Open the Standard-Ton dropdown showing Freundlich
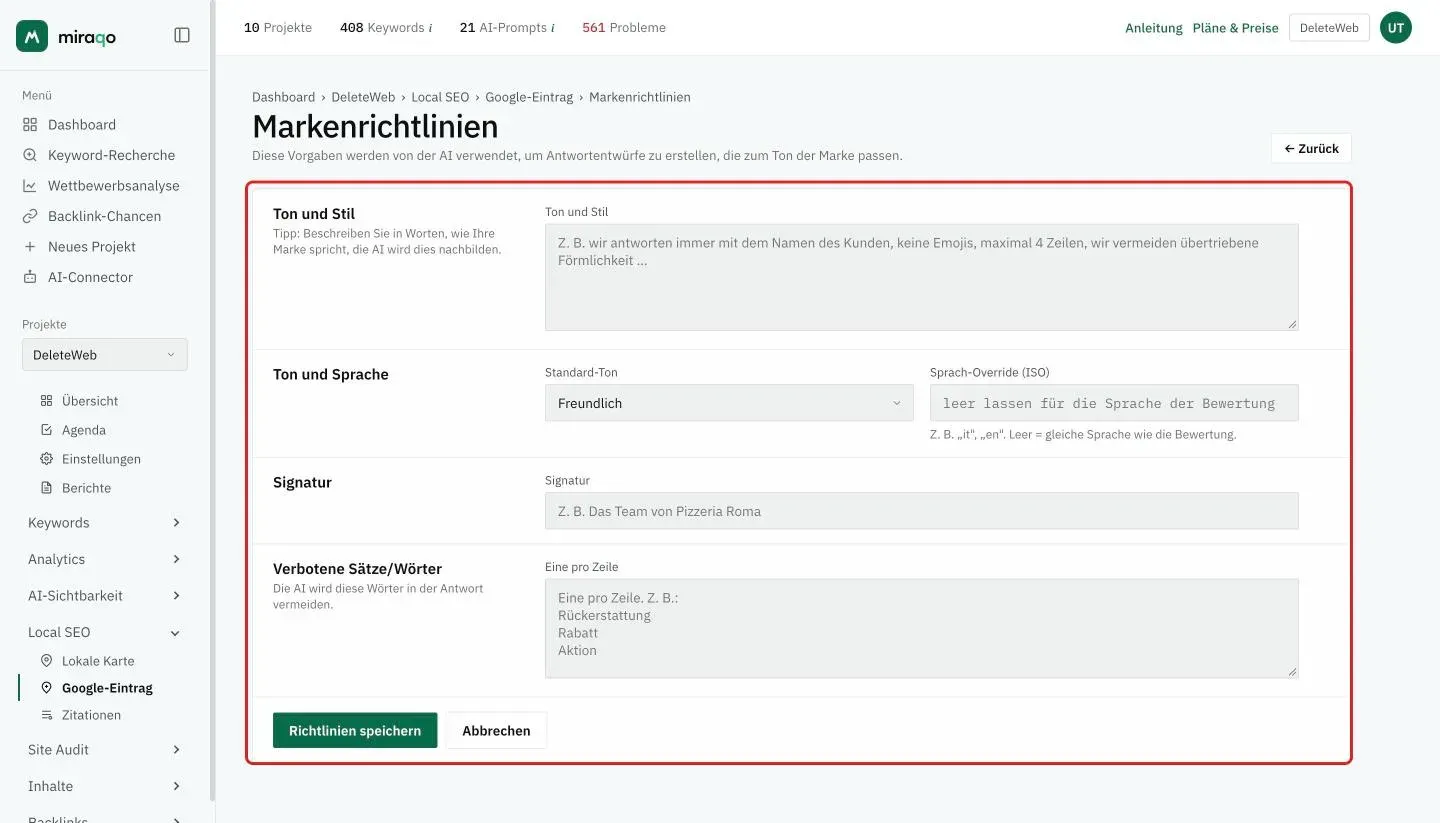The width and height of the screenshot is (1440, 823). click(x=729, y=403)
